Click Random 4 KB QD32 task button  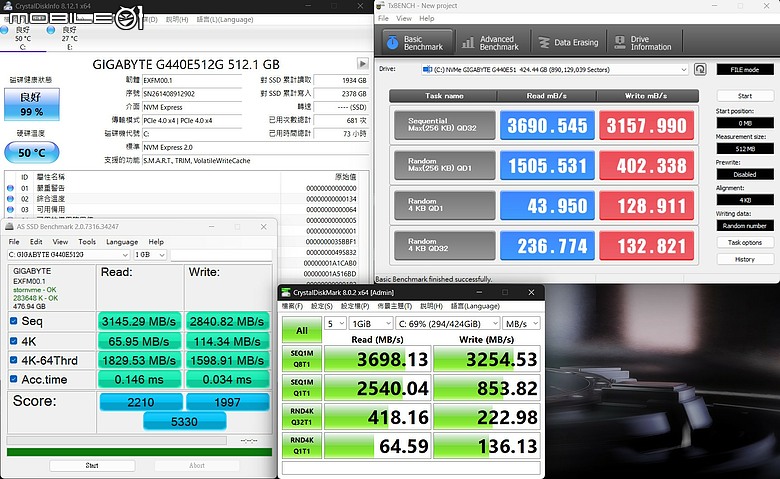tap(444, 245)
